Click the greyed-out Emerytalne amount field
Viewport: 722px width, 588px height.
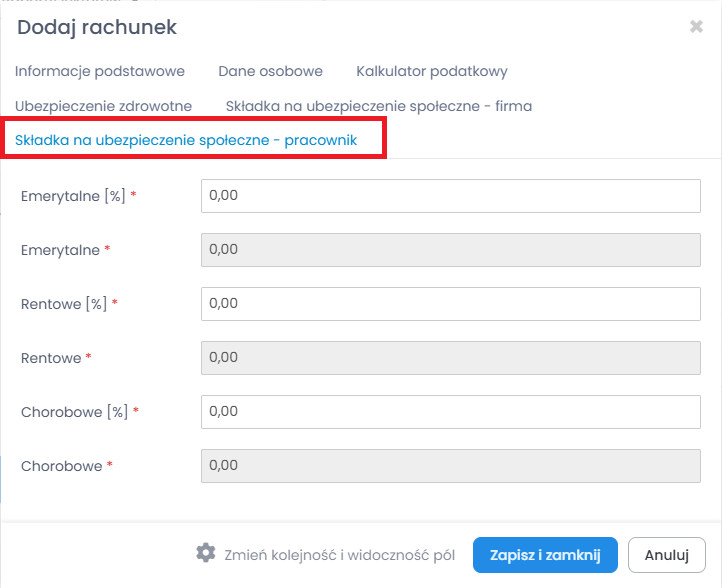tap(451, 249)
